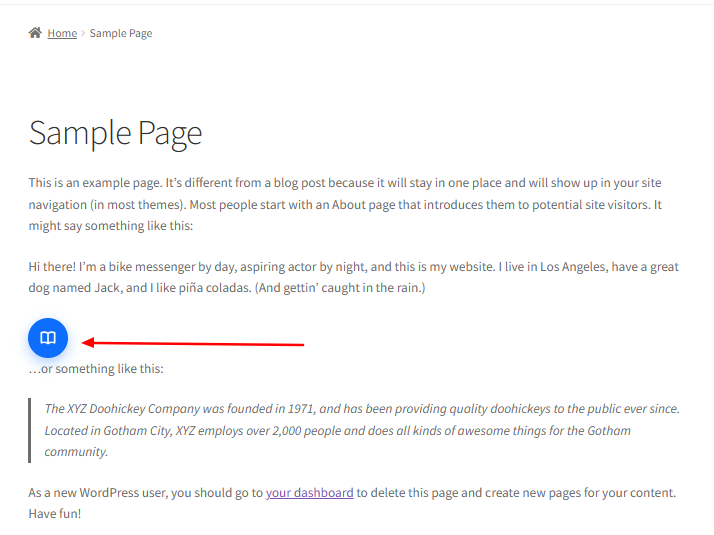Click the Sample Page heading
This screenshot has height=535, width=714.
pos(115,133)
